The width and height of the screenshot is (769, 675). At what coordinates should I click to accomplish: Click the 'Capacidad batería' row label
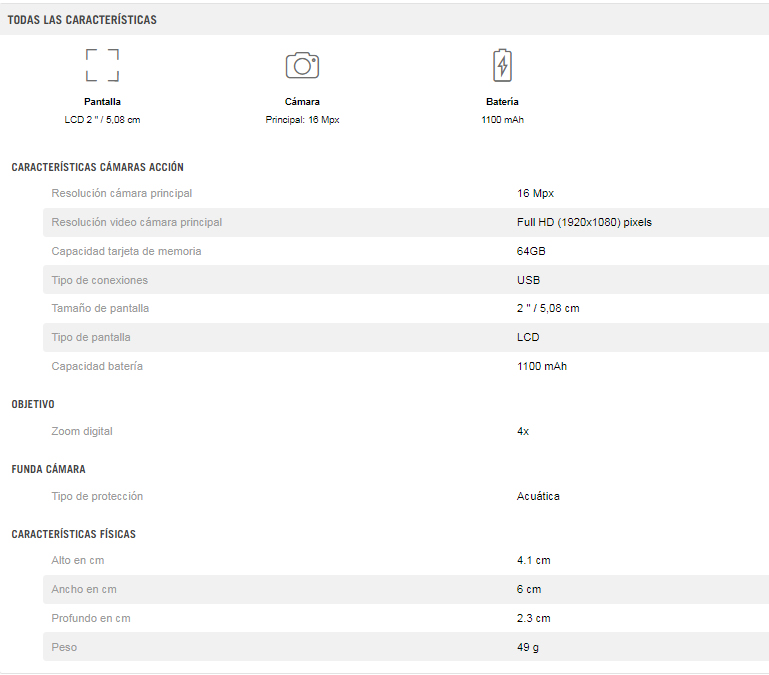(x=97, y=366)
